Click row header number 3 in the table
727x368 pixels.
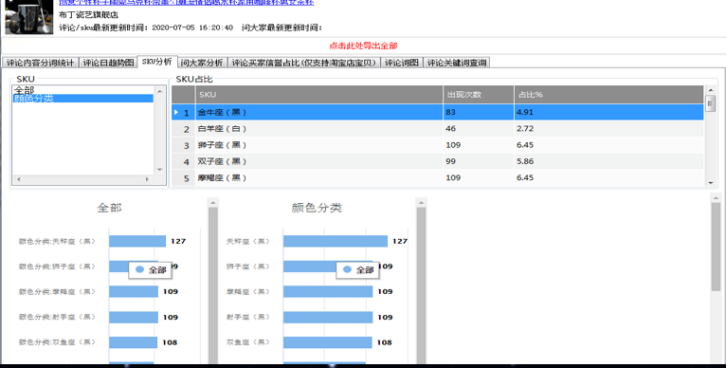pyautogui.click(x=184, y=146)
